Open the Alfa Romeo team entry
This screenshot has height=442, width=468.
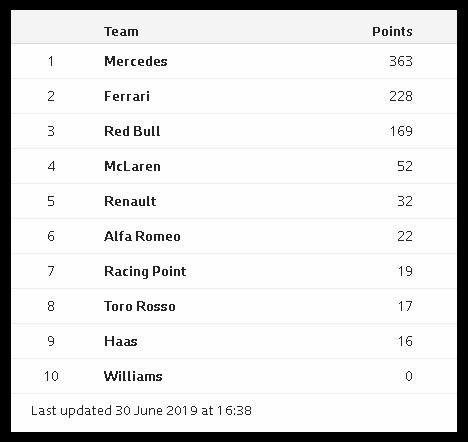[x=142, y=236]
